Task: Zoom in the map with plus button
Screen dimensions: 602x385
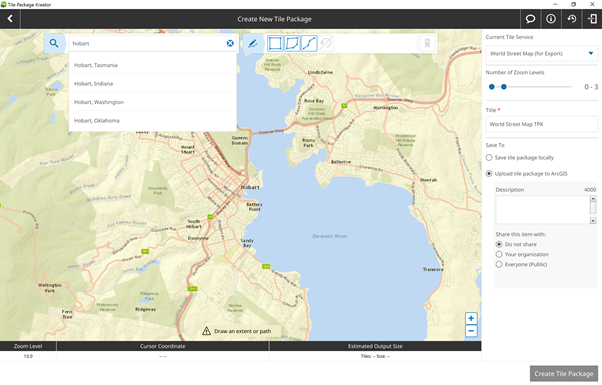Action: (x=471, y=318)
